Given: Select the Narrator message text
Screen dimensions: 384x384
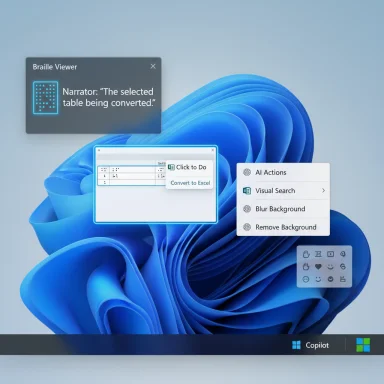Looking at the screenshot, I should point(108,97).
